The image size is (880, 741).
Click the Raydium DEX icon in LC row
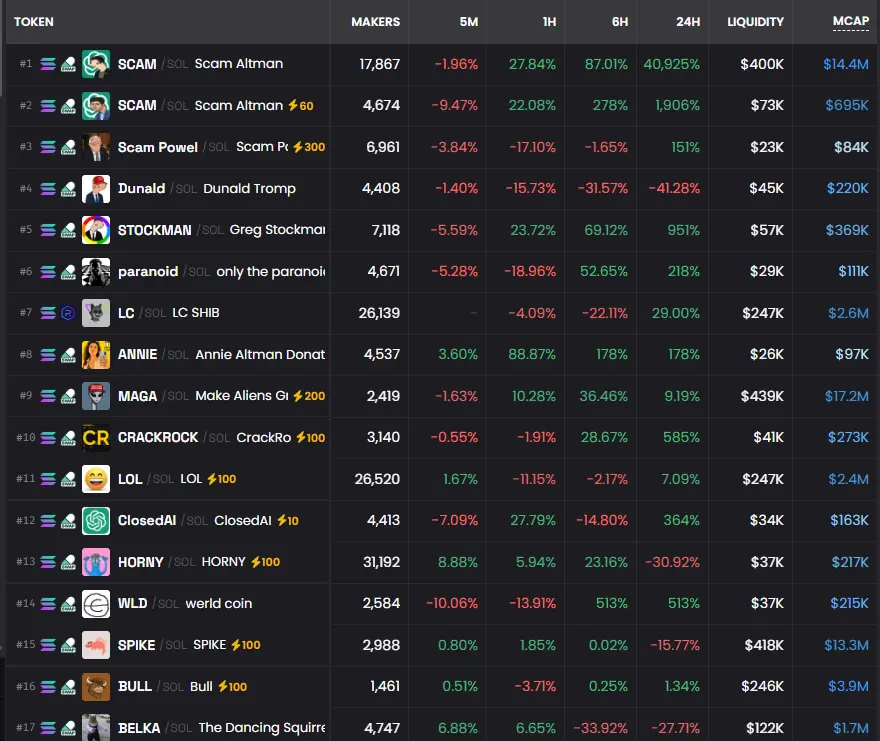[x=68, y=313]
